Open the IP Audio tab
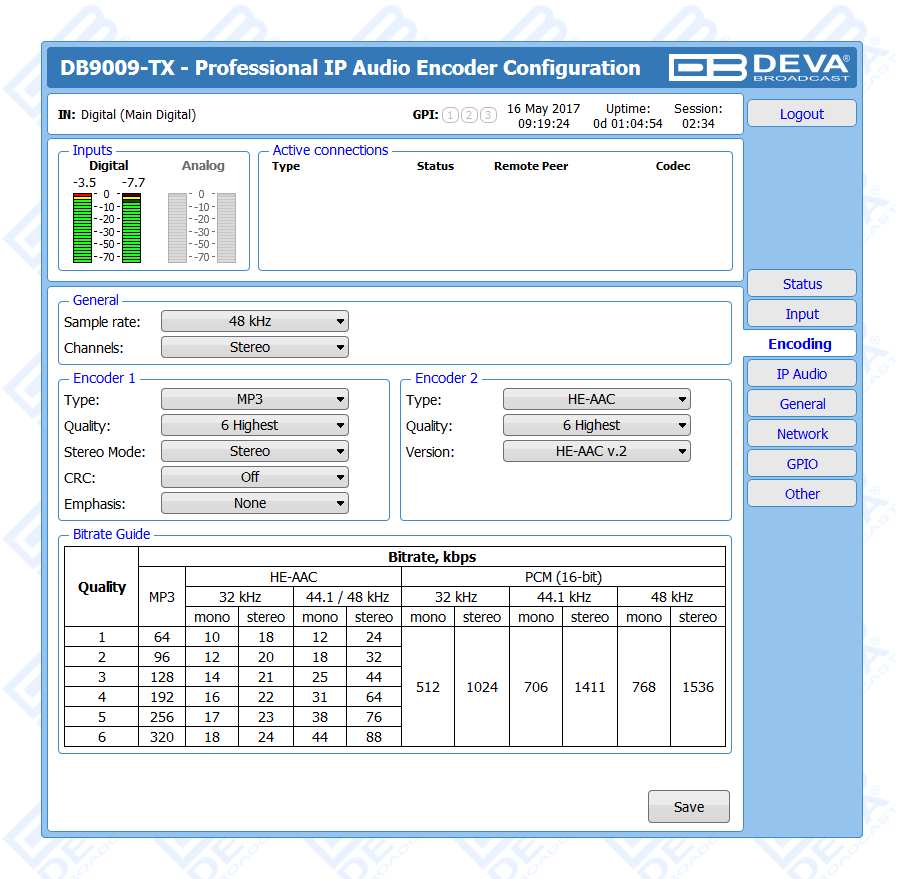The height and width of the screenshot is (879, 904). point(802,374)
